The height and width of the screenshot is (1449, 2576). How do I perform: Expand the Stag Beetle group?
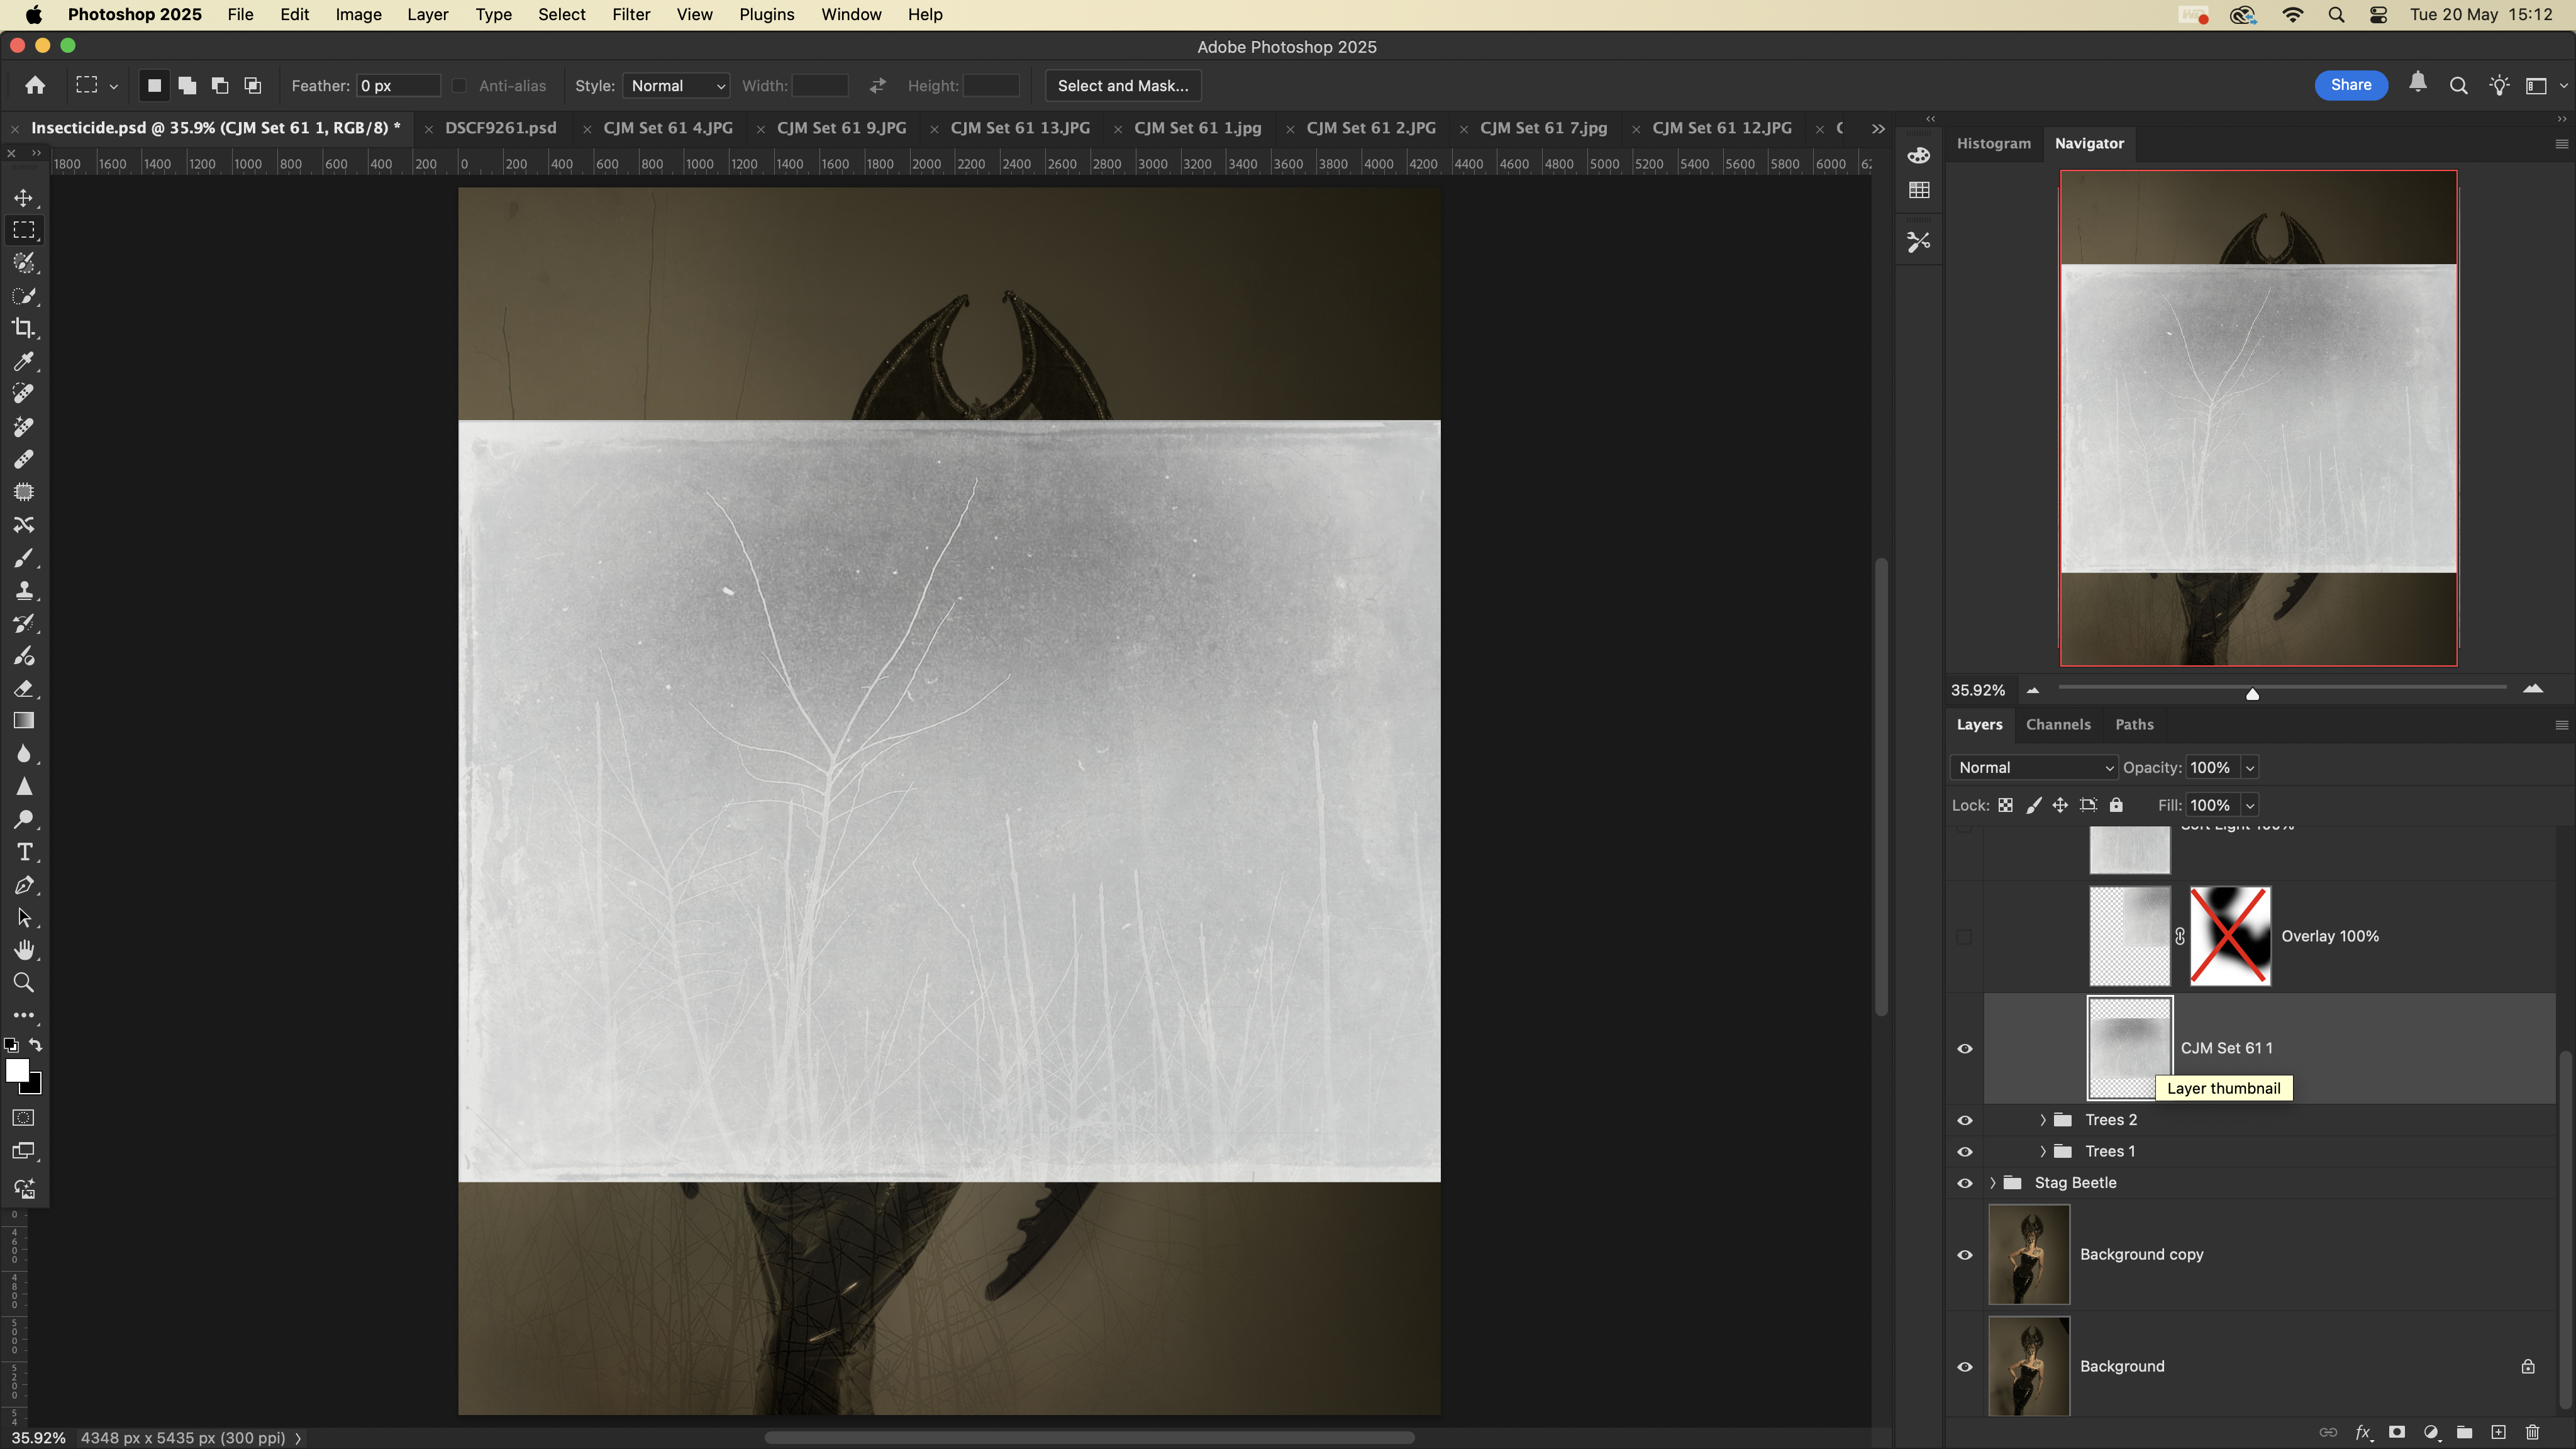click(x=1992, y=1183)
